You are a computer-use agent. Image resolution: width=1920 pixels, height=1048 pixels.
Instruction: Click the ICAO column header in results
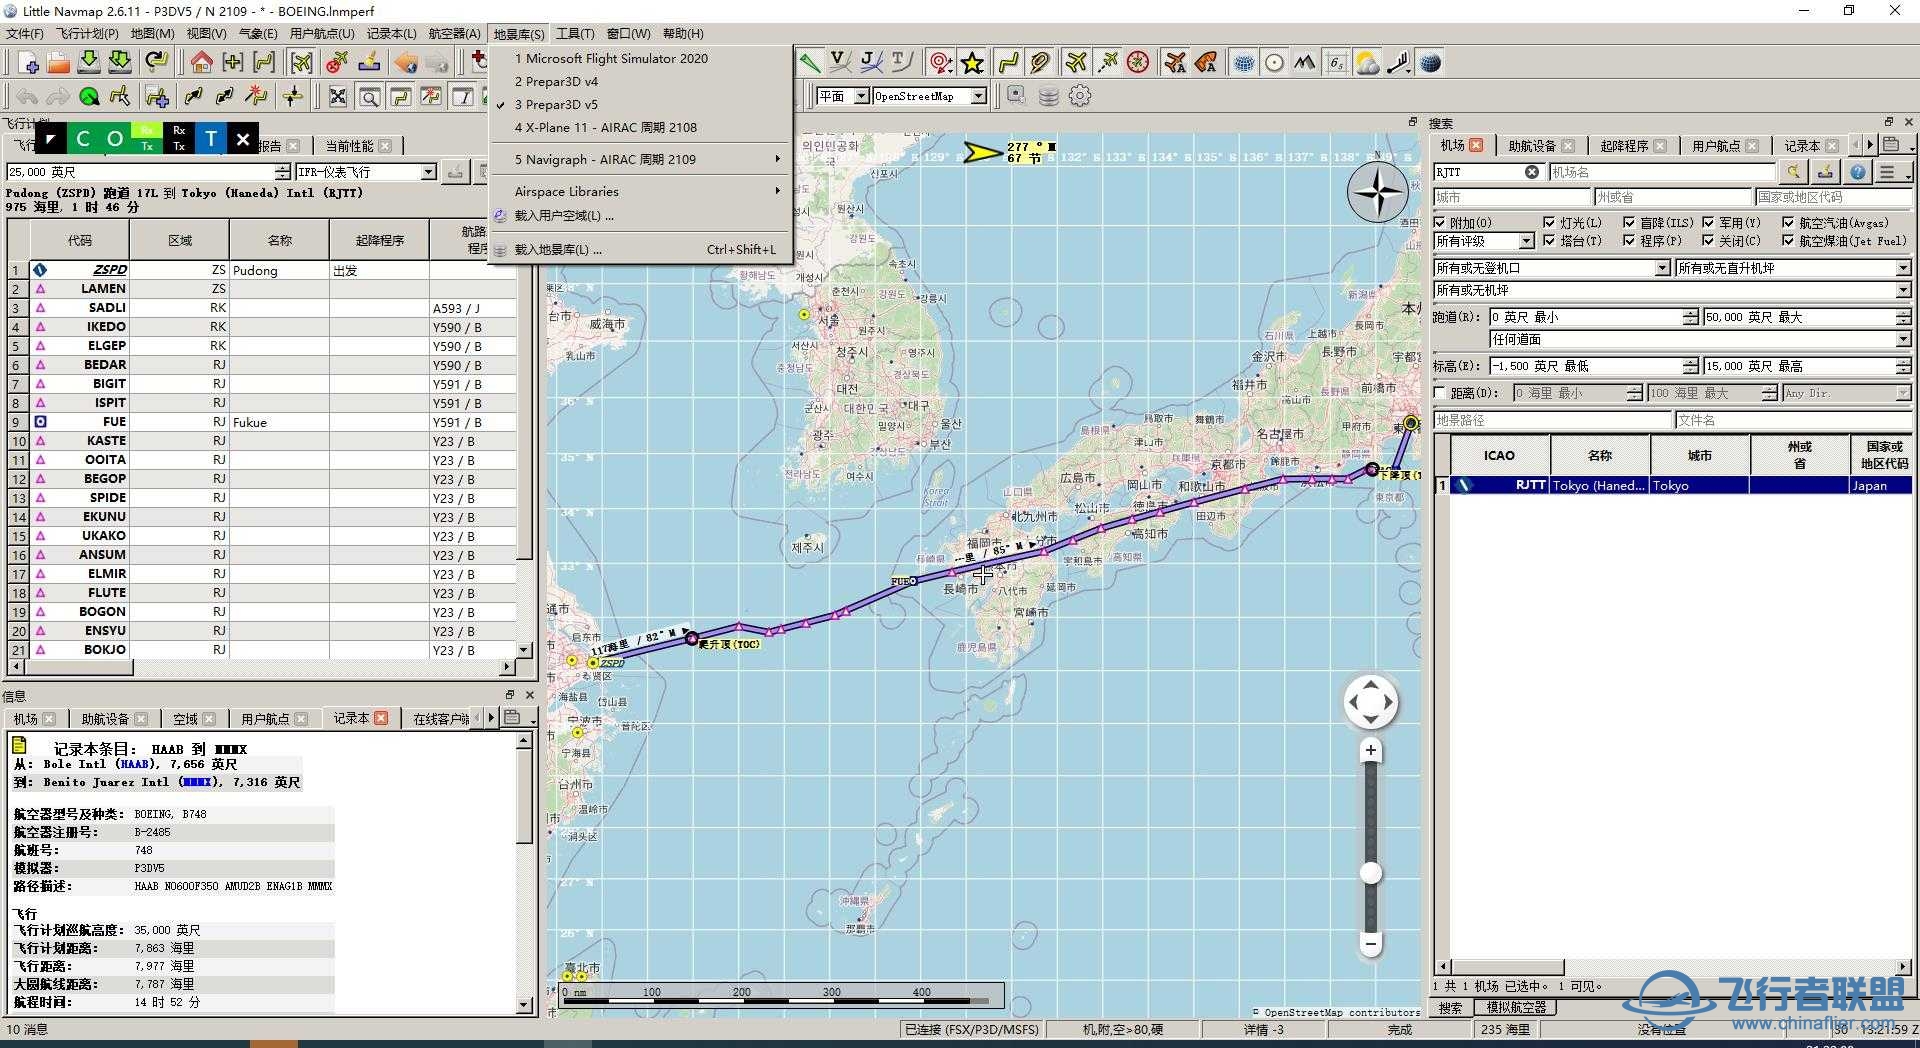tap(1499, 455)
